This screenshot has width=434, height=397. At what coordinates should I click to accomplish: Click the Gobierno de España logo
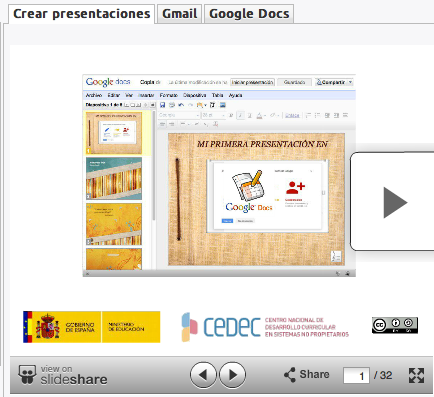click(x=62, y=327)
